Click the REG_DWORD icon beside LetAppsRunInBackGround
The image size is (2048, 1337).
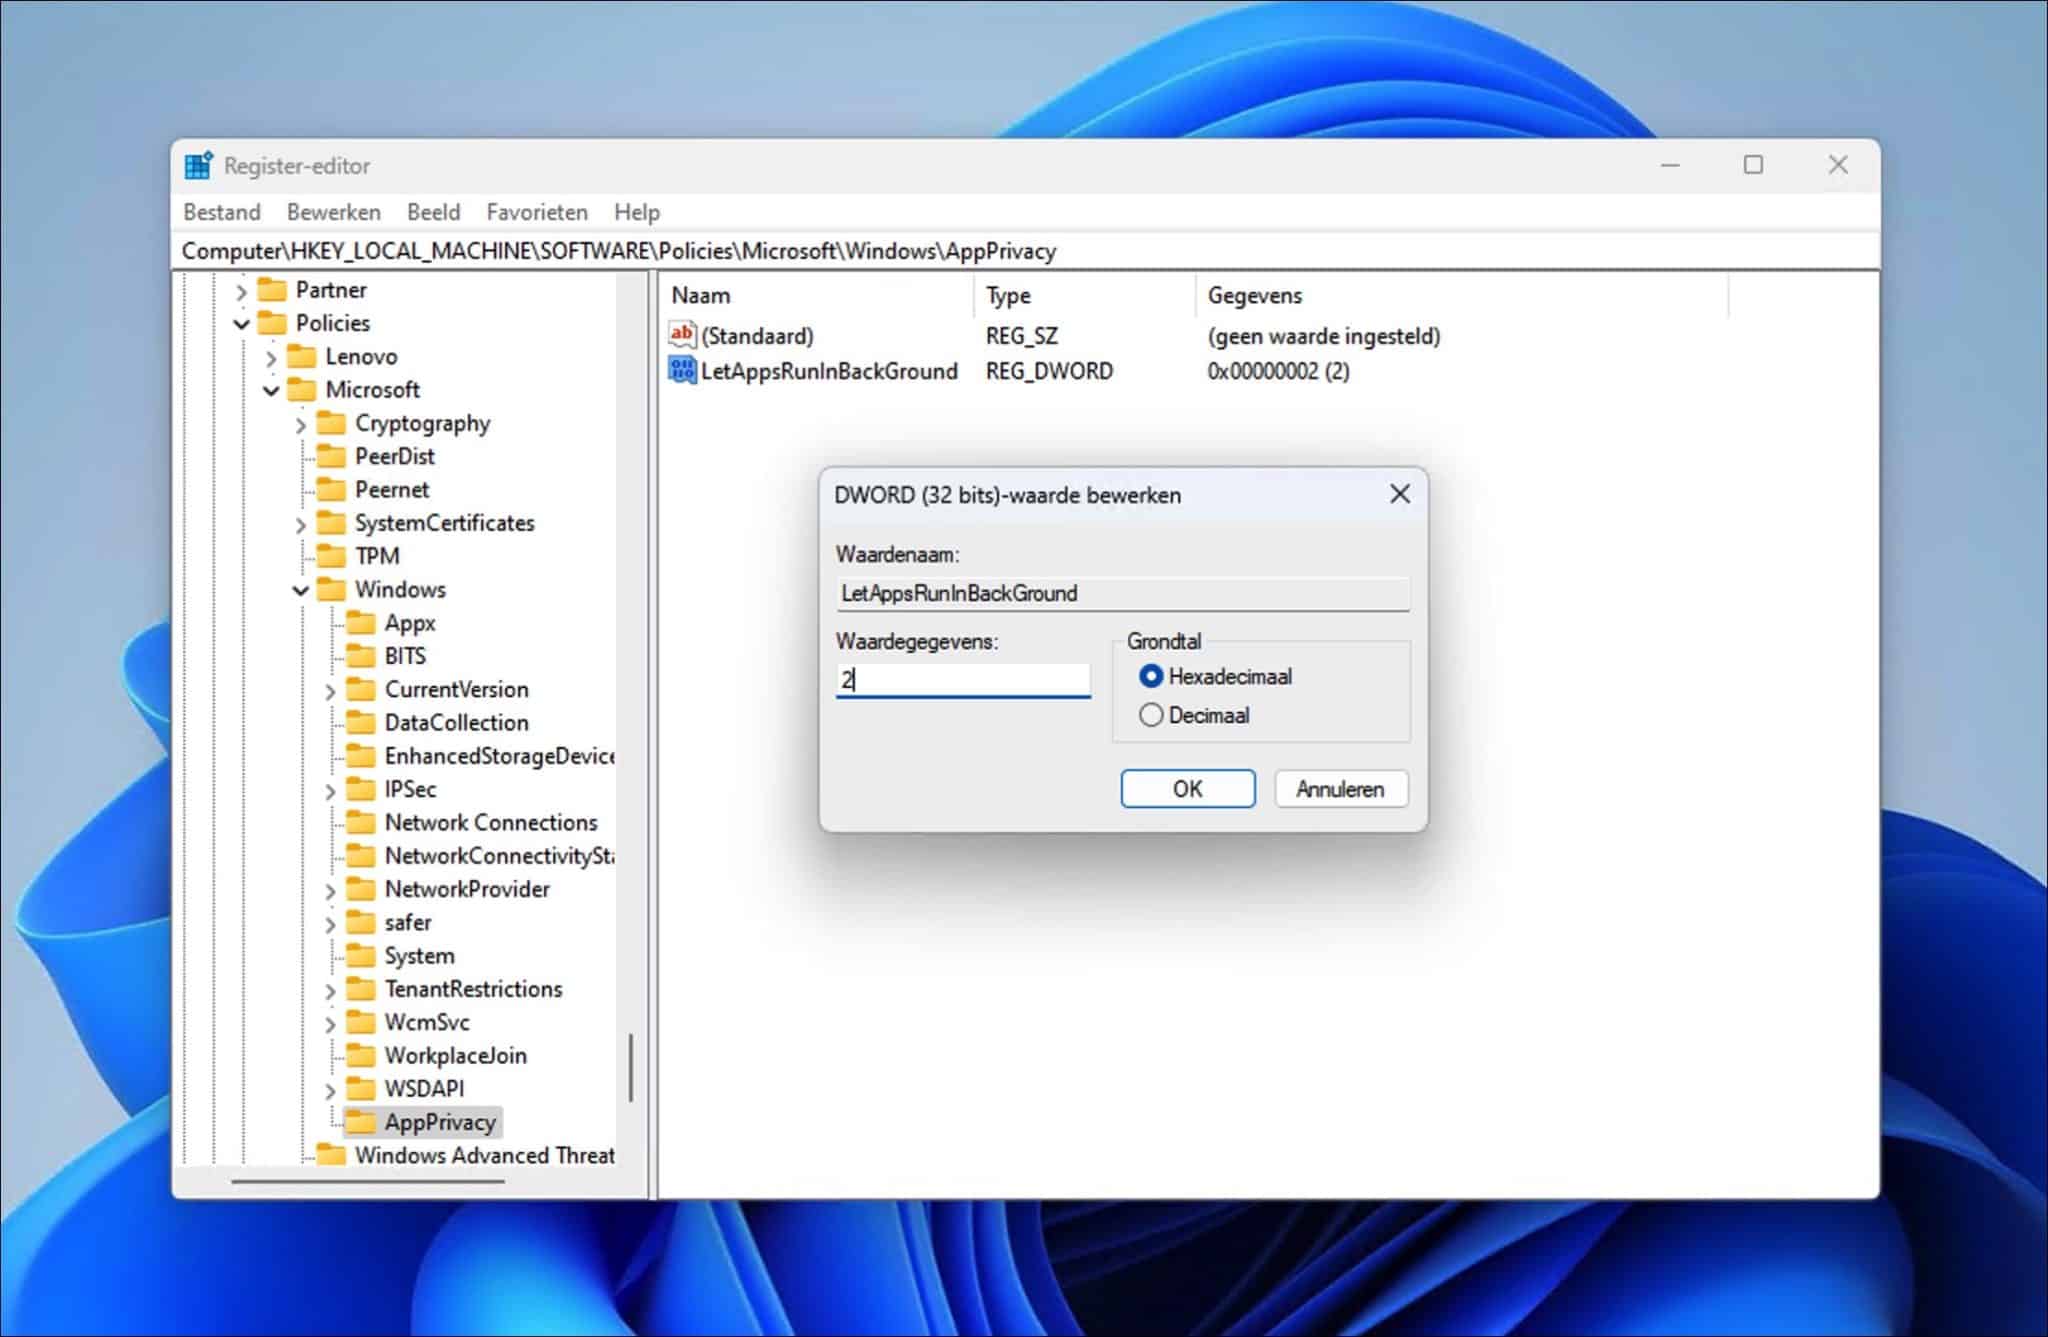pos(683,371)
